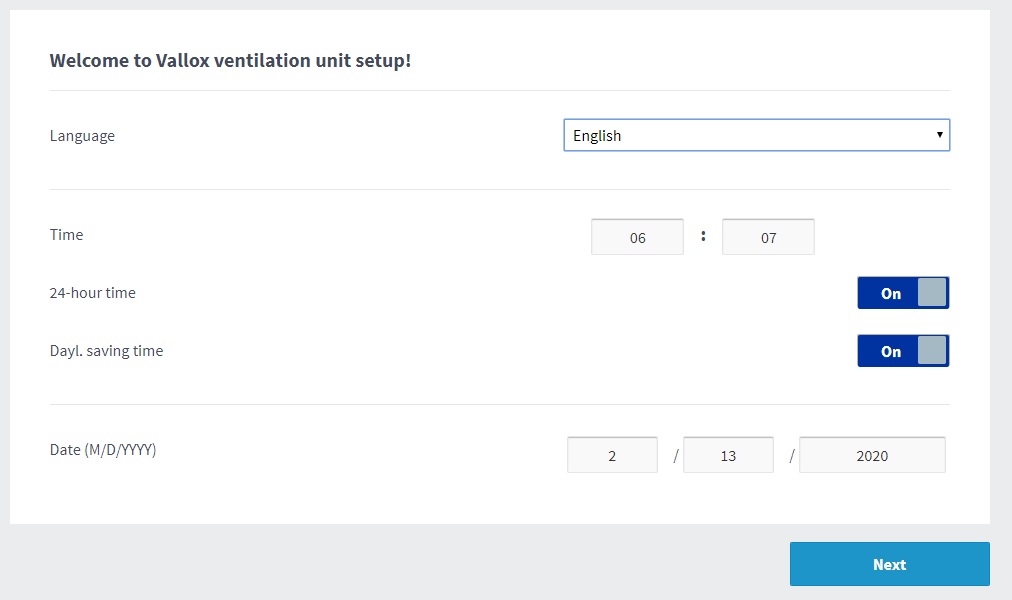Select the month field showing 2
The width and height of the screenshot is (1012, 600).
point(612,455)
